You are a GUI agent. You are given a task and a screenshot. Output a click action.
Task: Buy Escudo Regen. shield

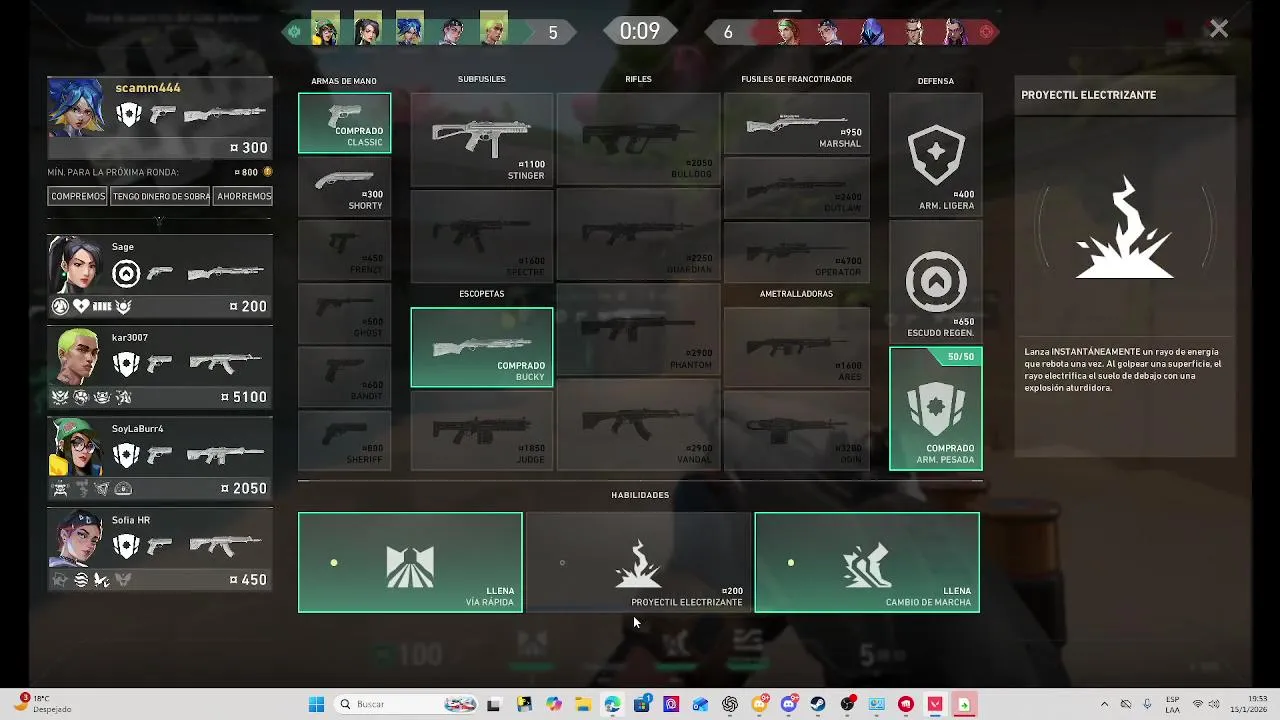point(935,282)
